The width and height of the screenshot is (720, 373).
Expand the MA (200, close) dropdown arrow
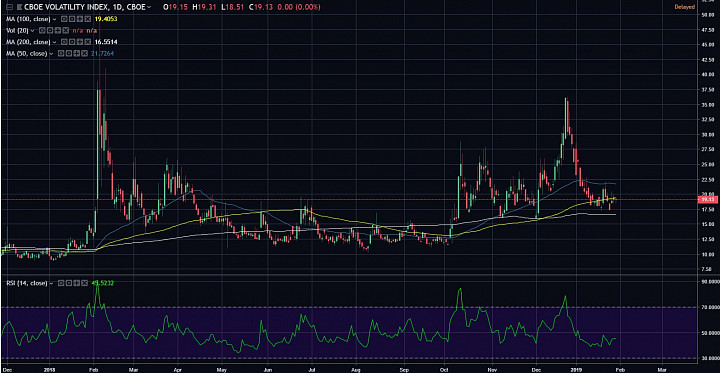(54, 42)
